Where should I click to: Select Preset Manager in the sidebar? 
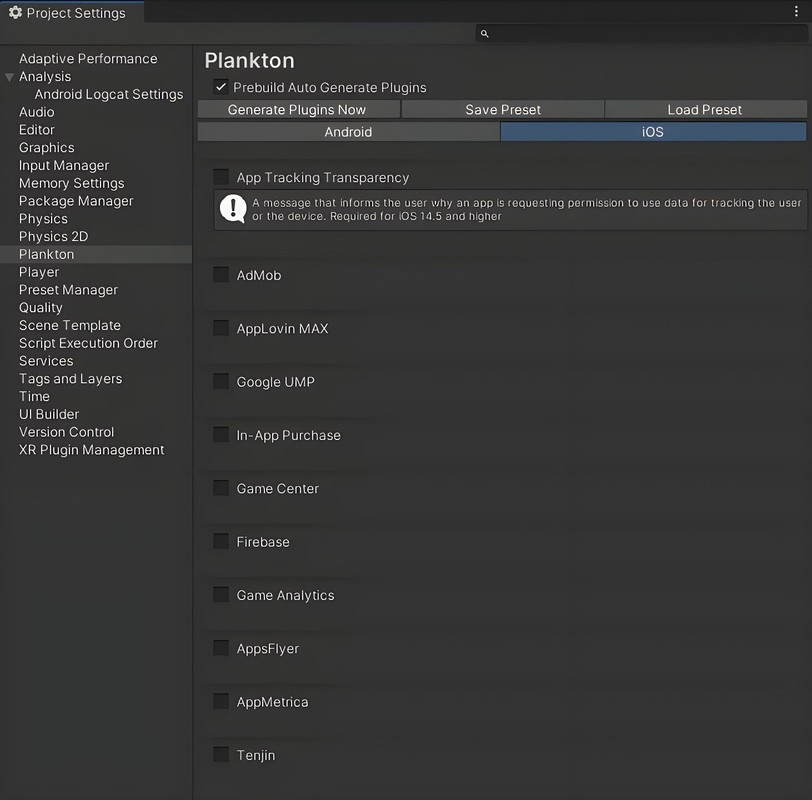tap(68, 289)
